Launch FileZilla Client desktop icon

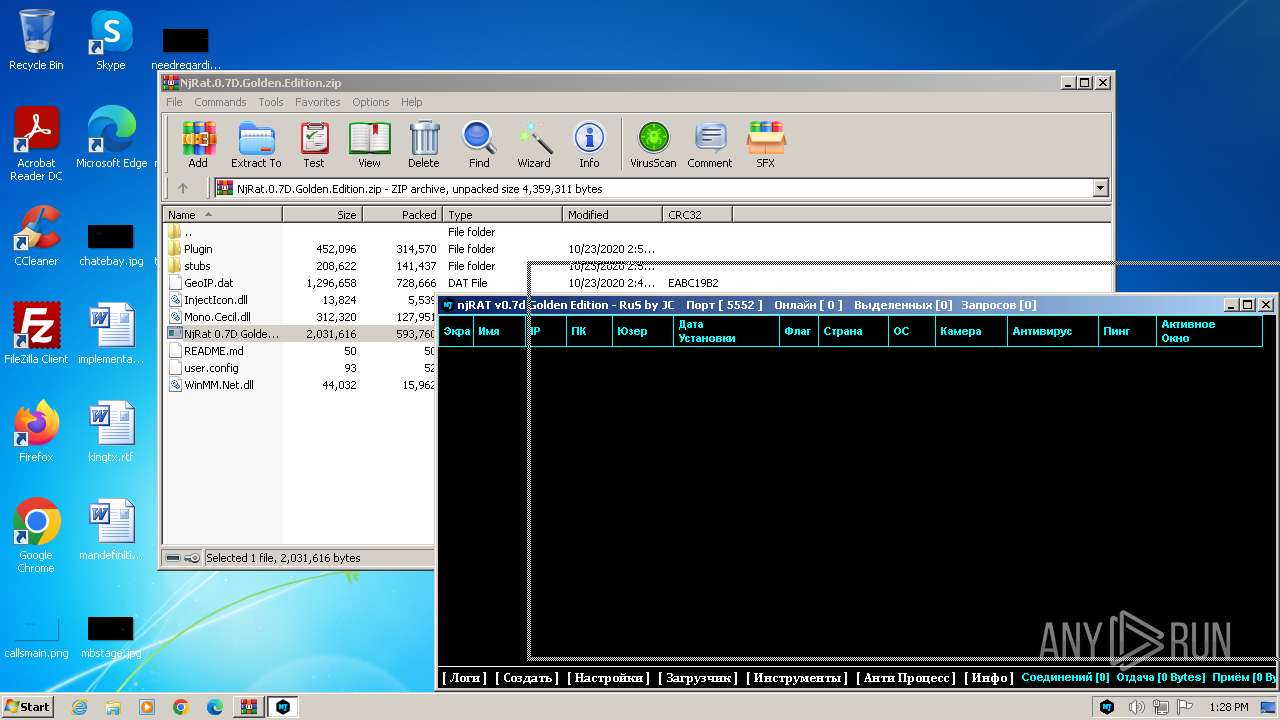(36, 334)
